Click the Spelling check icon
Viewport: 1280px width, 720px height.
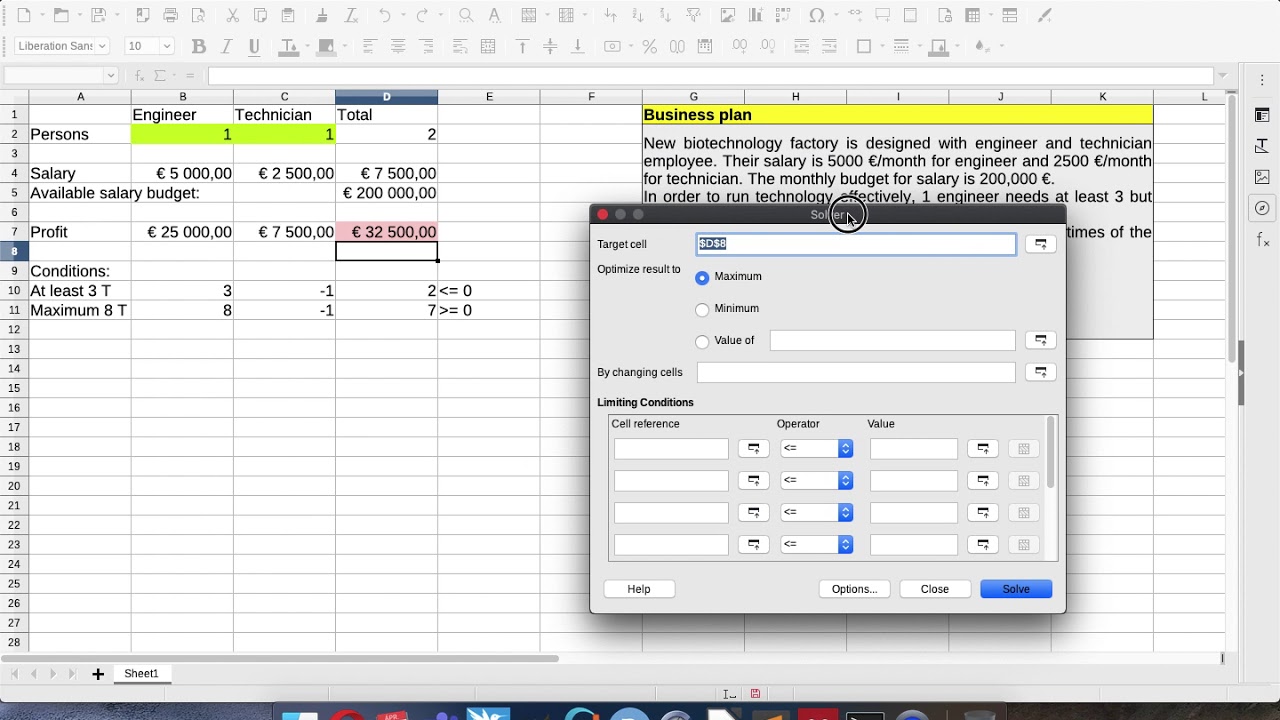494,16
